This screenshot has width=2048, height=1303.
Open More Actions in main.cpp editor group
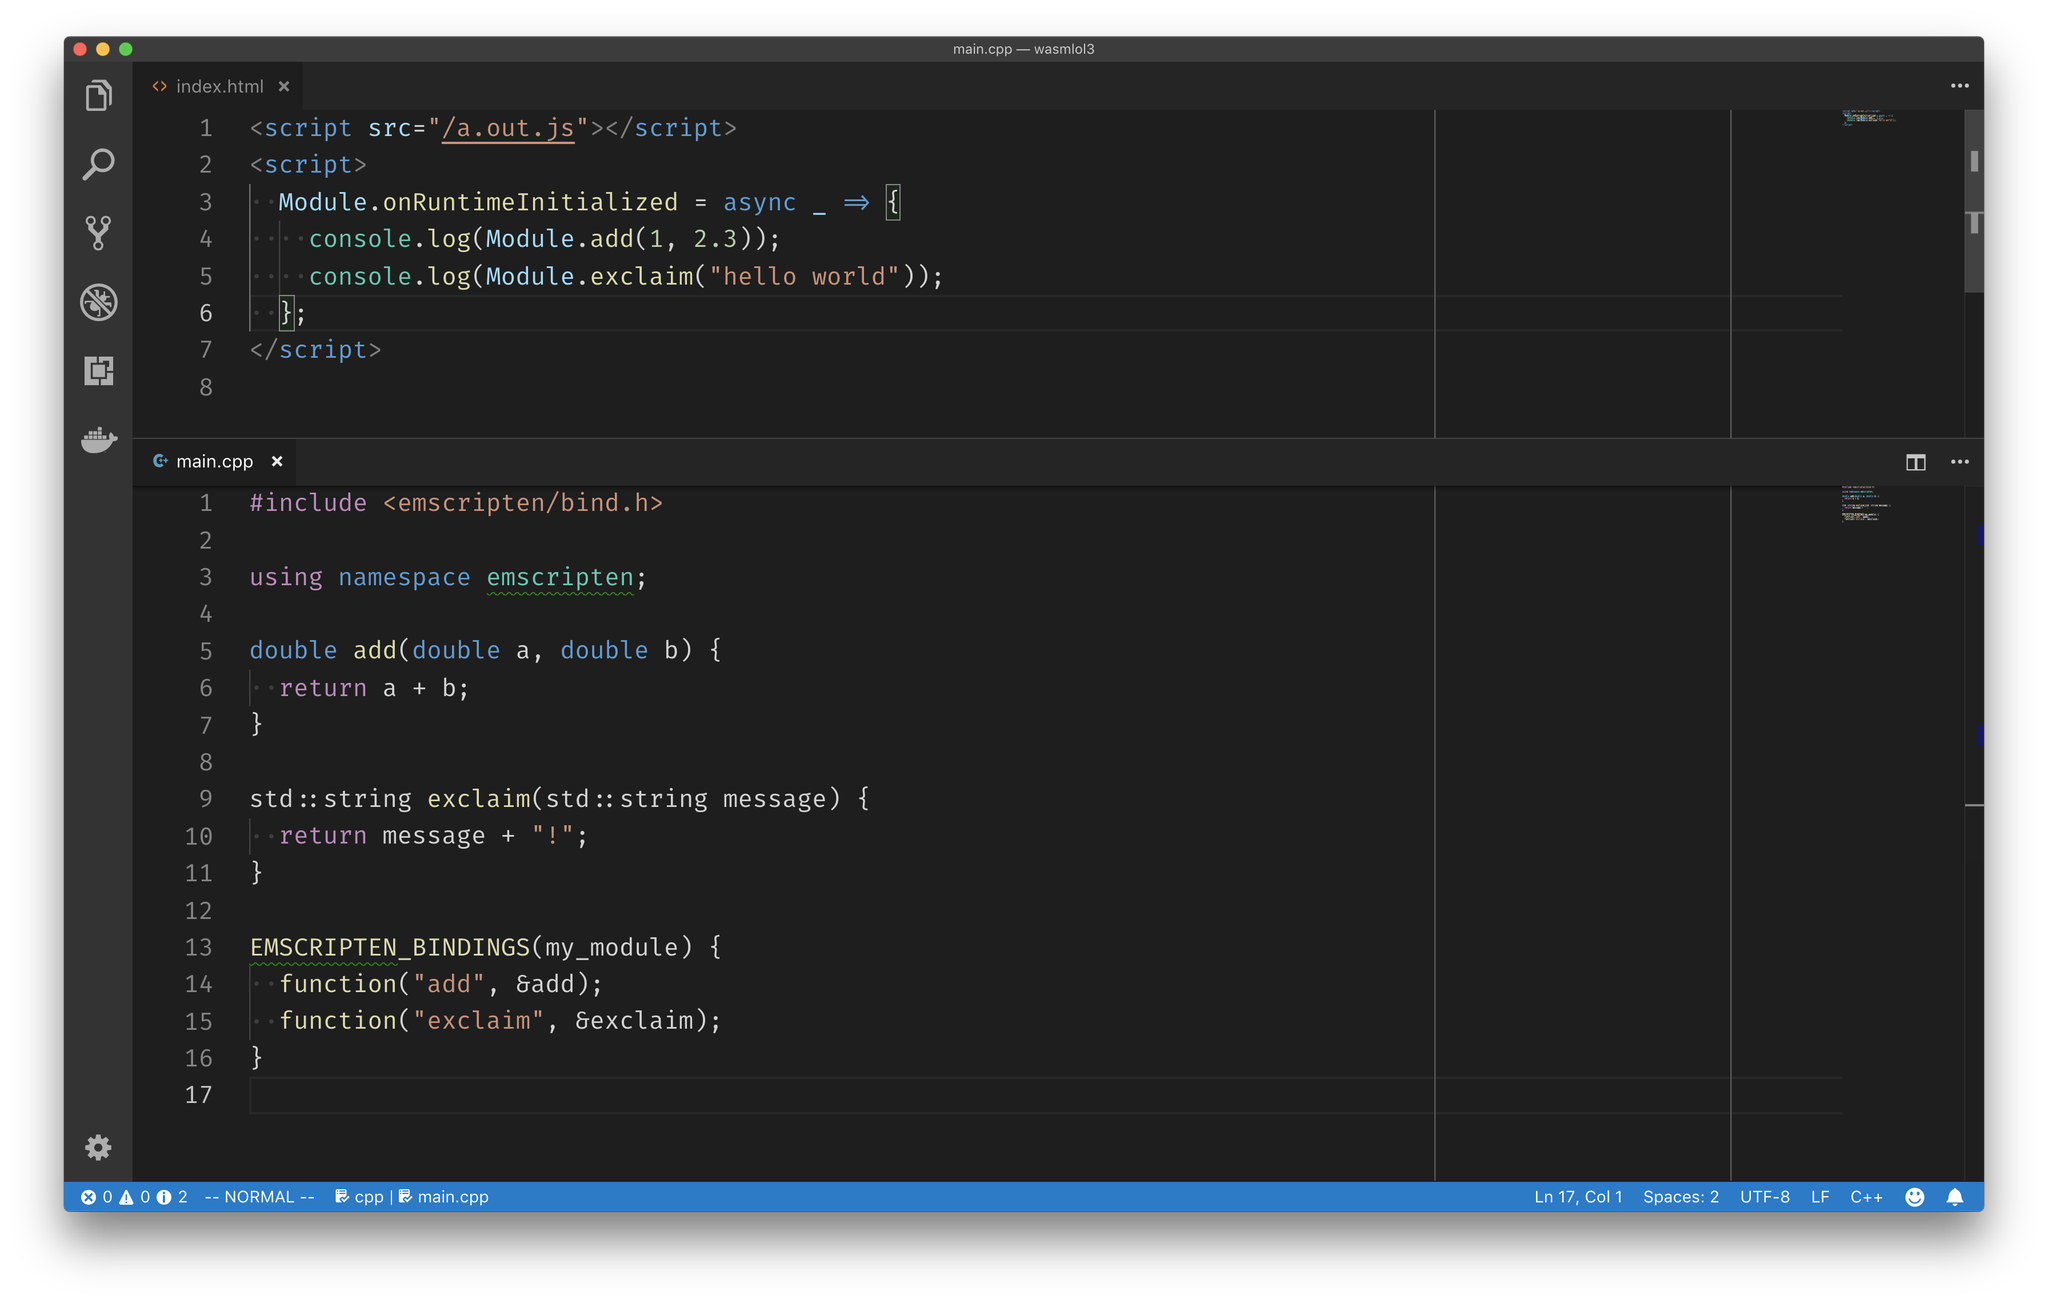coord(1959,462)
